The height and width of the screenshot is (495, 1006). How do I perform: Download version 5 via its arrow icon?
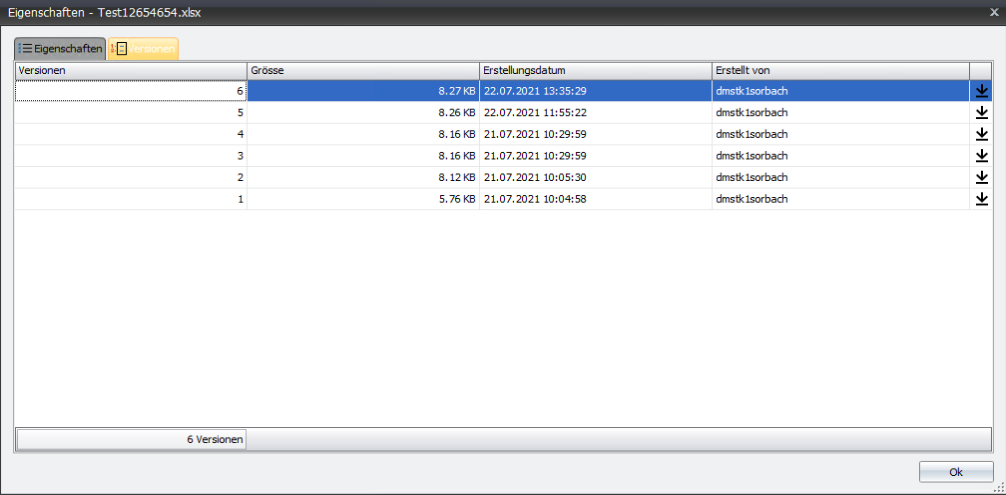tap(981, 113)
